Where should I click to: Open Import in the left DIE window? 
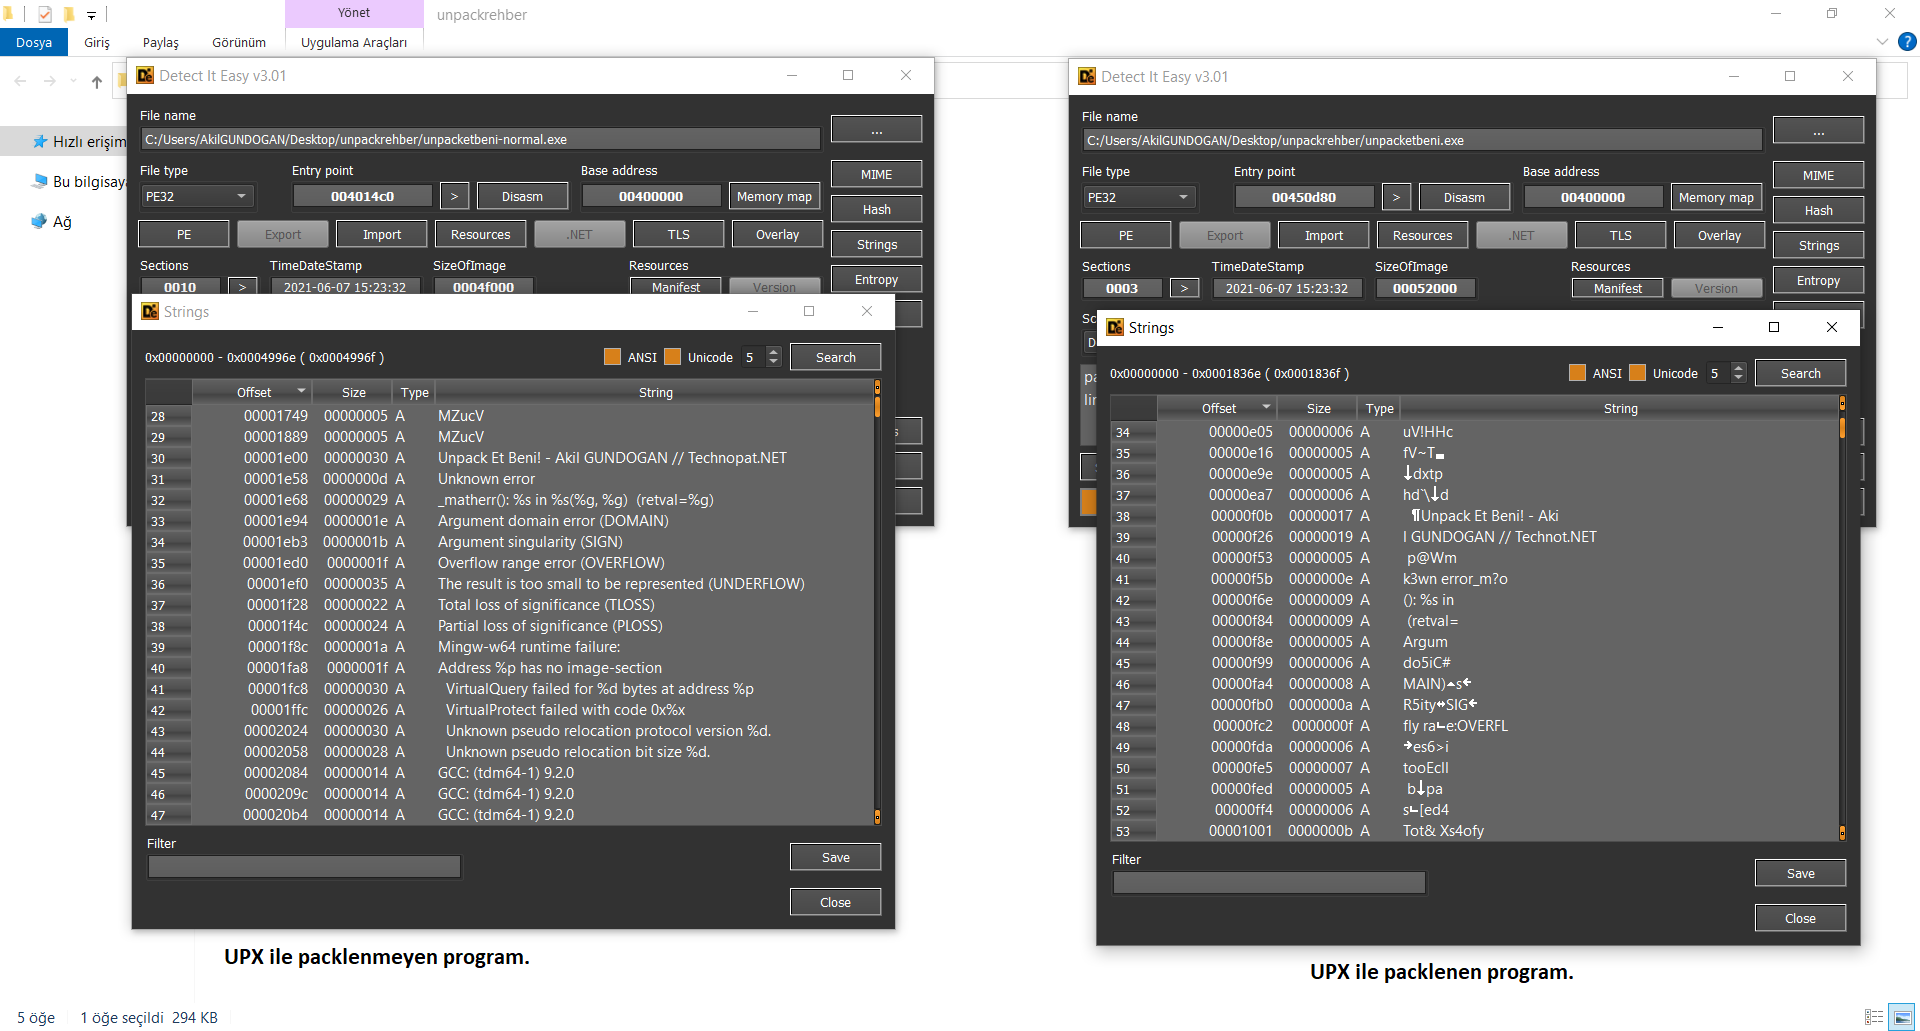point(382,234)
